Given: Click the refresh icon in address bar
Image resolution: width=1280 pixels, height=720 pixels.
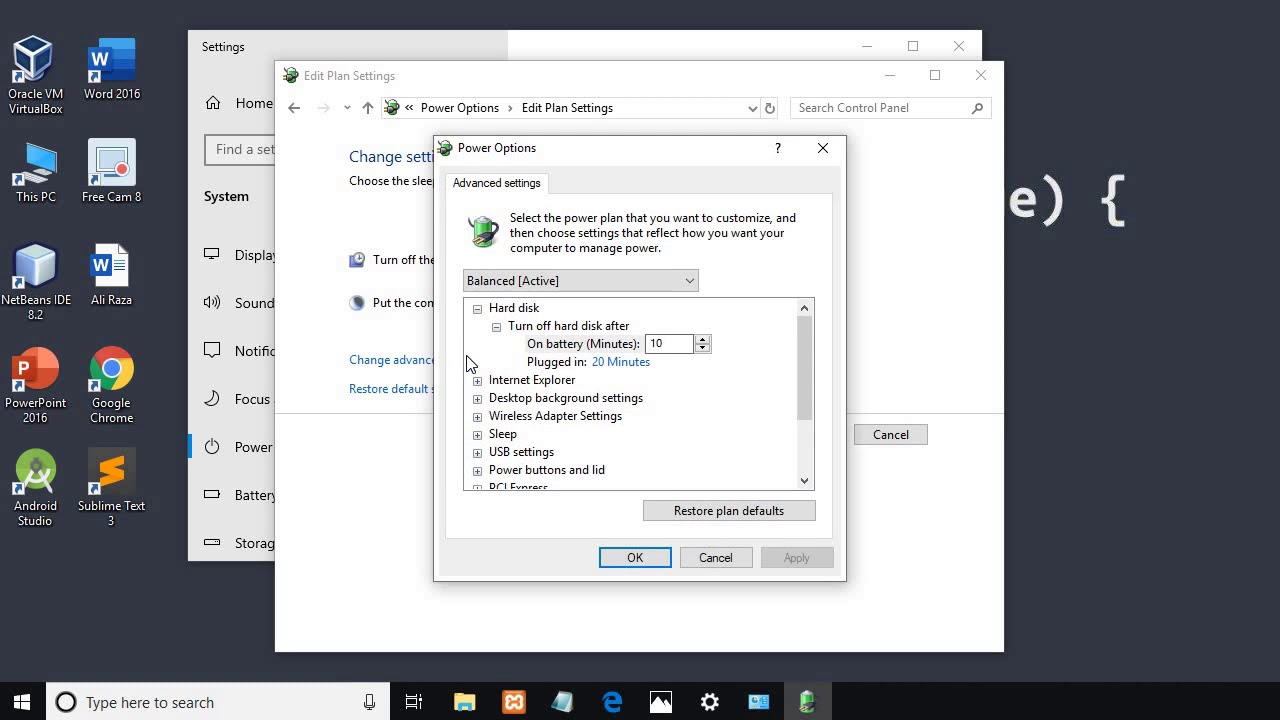Looking at the screenshot, I should [x=769, y=108].
